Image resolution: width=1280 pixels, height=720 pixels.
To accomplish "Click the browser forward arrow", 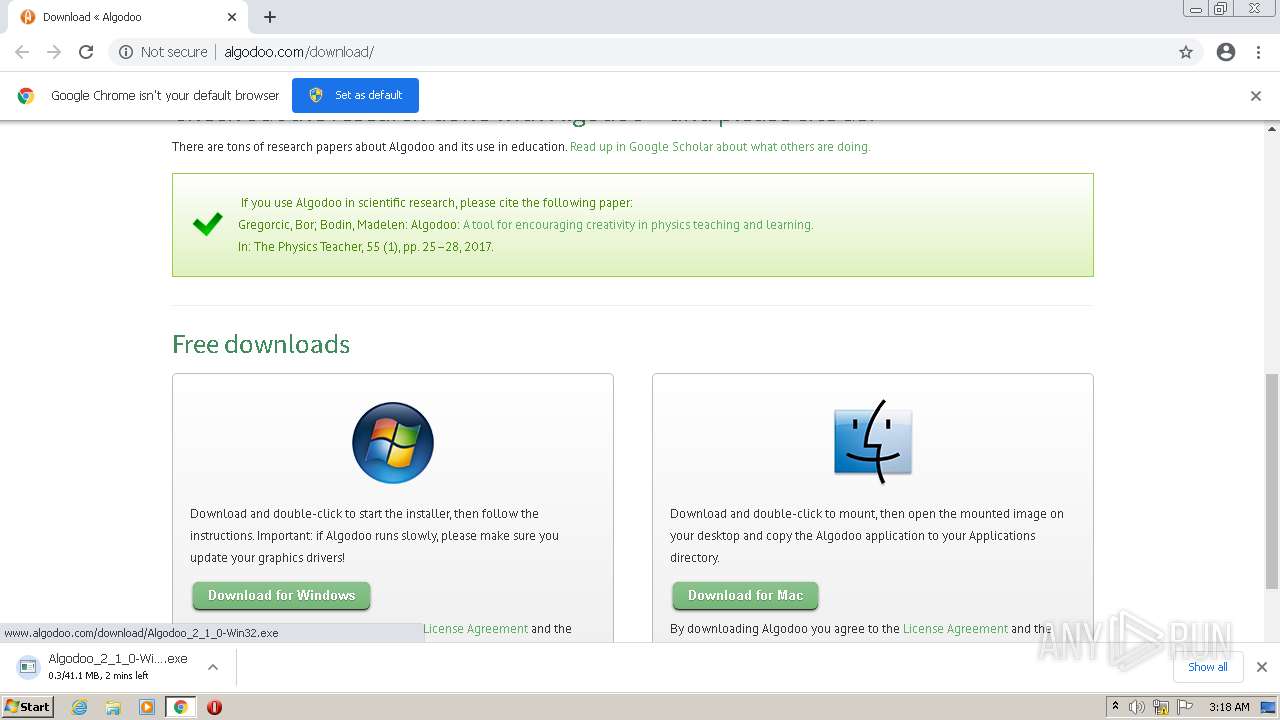I will click(x=54, y=52).
